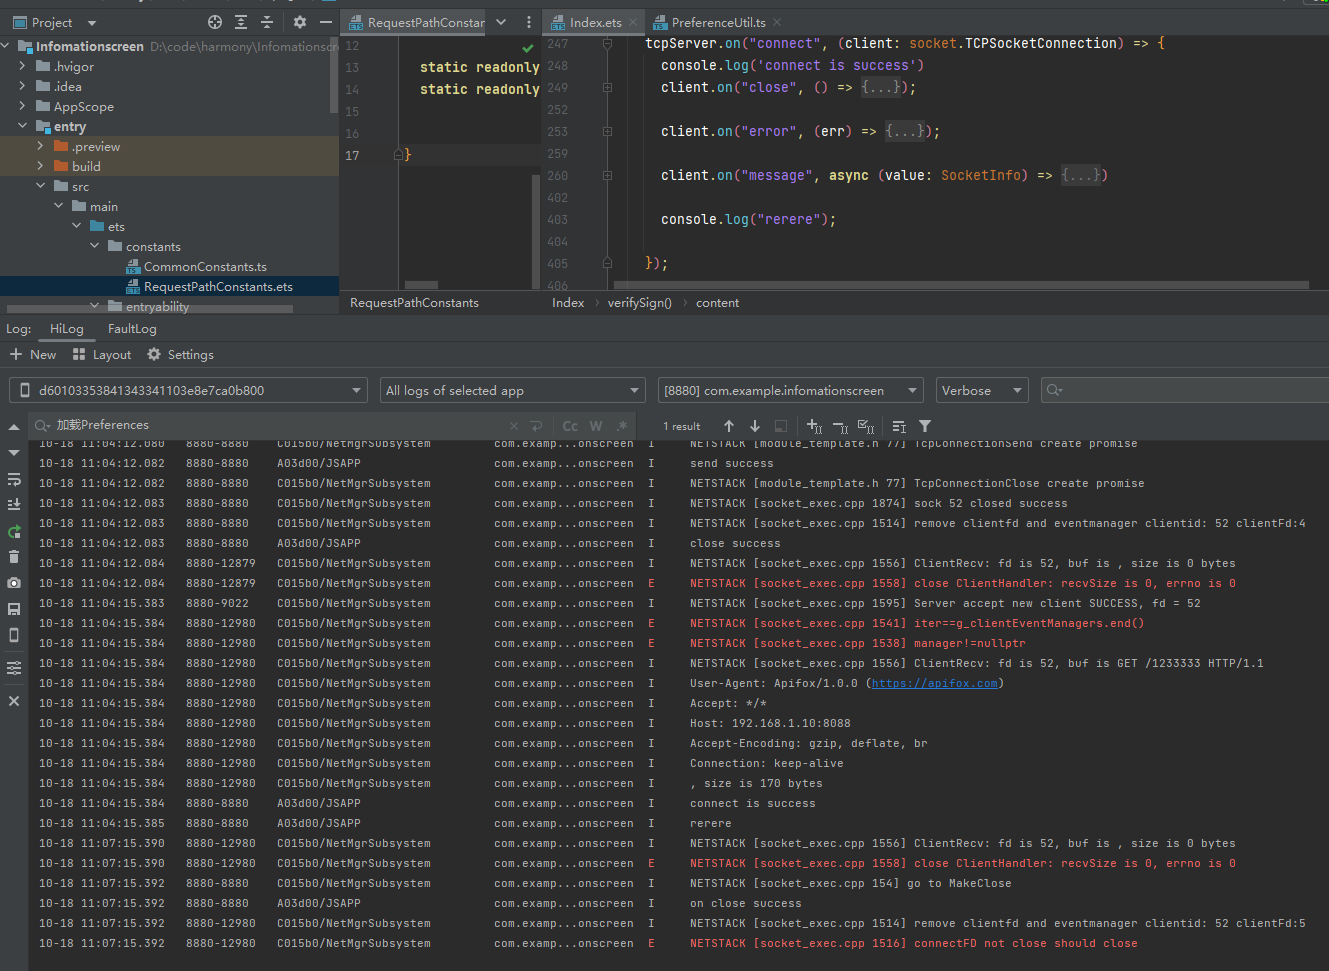This screenshot has width=1329, height=971.
Task: Click green restart log icon
Action: point(14,531)
